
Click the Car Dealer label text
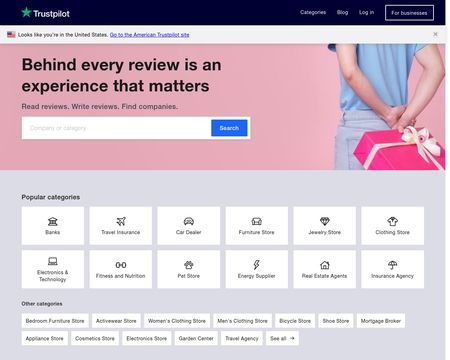189,232
